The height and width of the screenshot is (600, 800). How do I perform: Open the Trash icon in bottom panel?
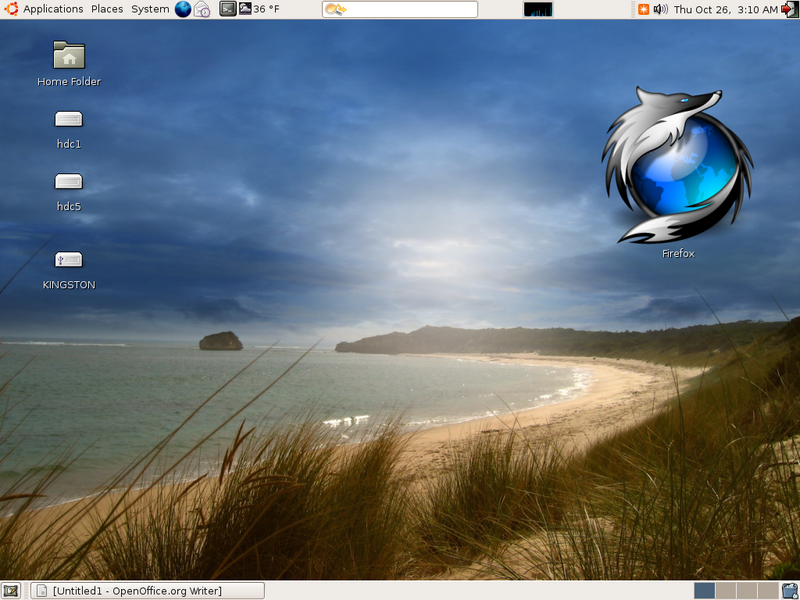789,591
